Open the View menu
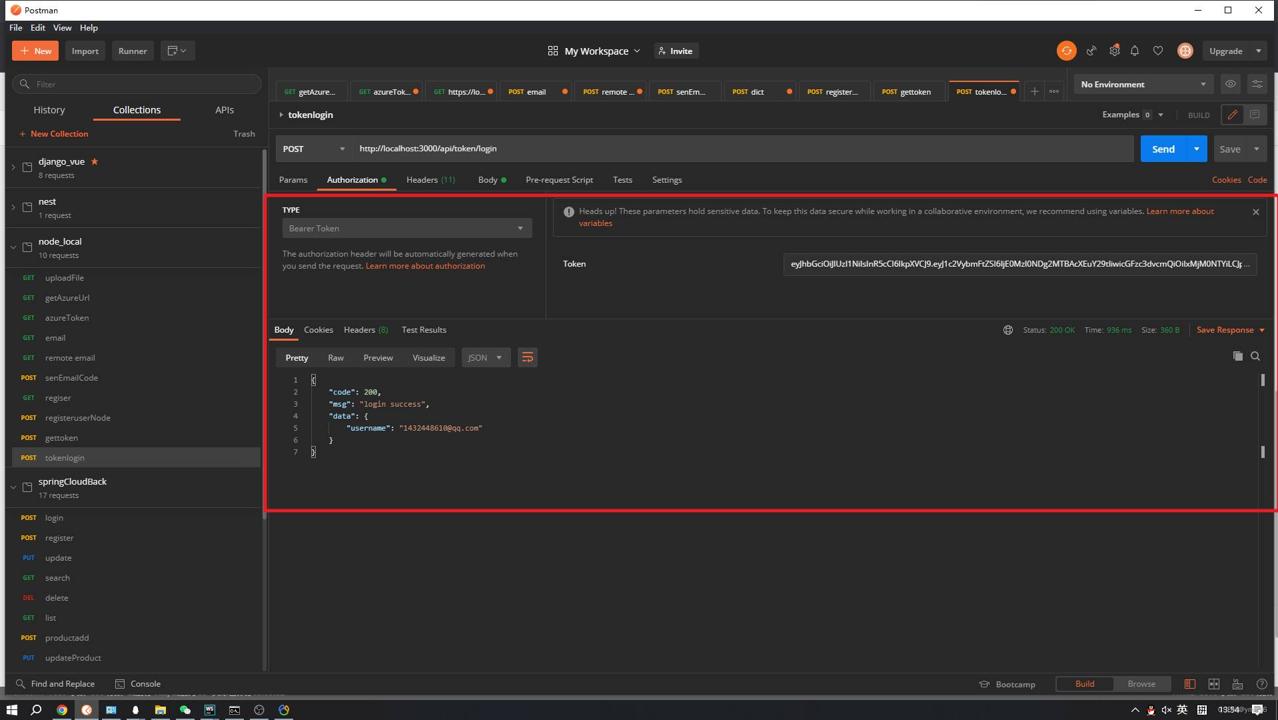The height and width of the screenshot is (720, 1278). pos(62,28)
